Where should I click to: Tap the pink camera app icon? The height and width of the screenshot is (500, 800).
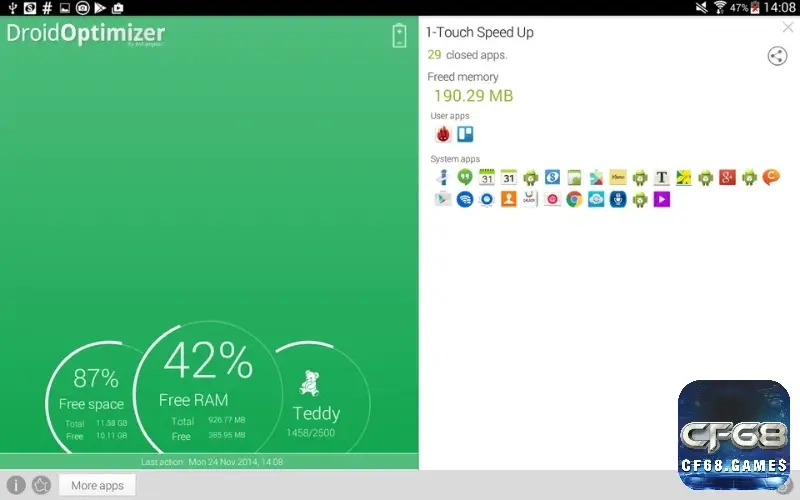coord(552,199)
